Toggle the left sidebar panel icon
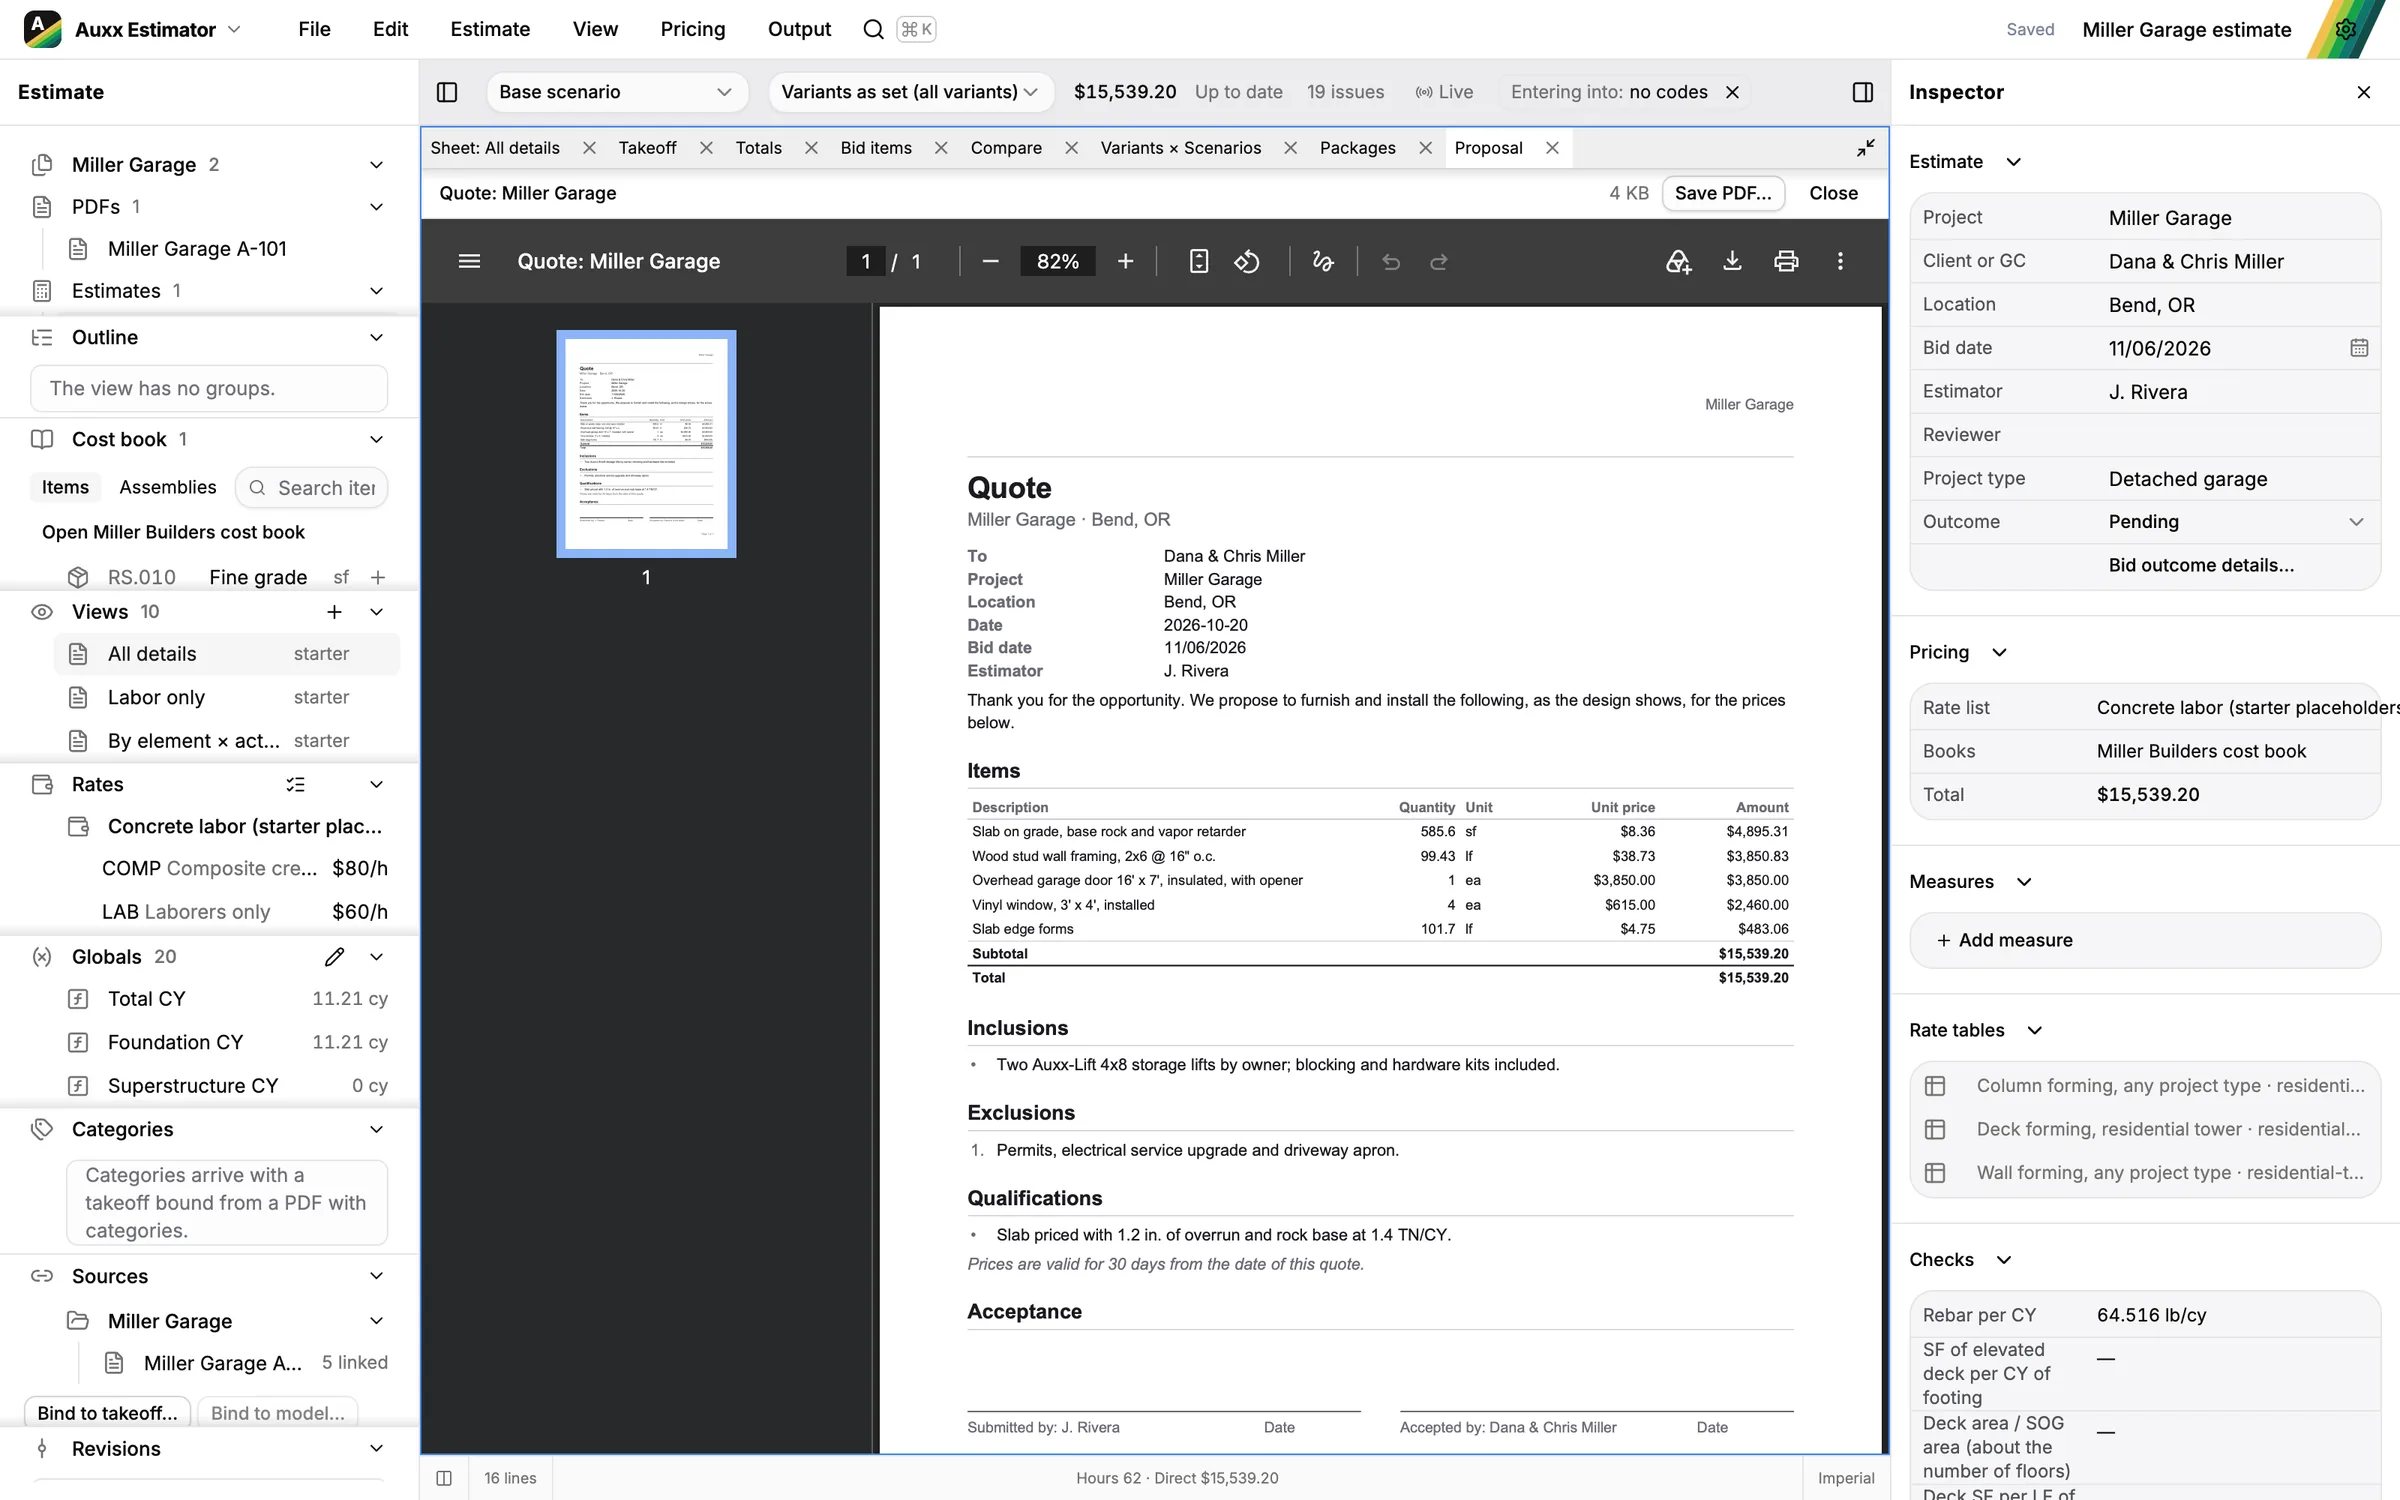 pos(447,92)
